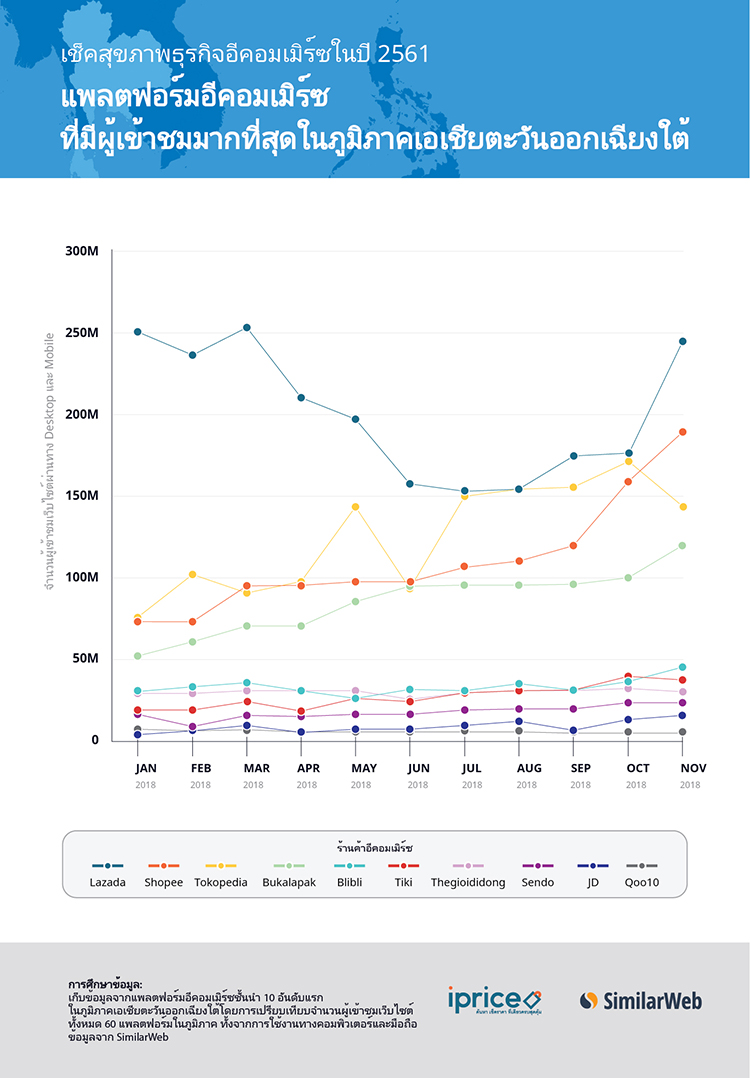
Task: Click the 300M y-axis label
Action: [x=82, y=251]
